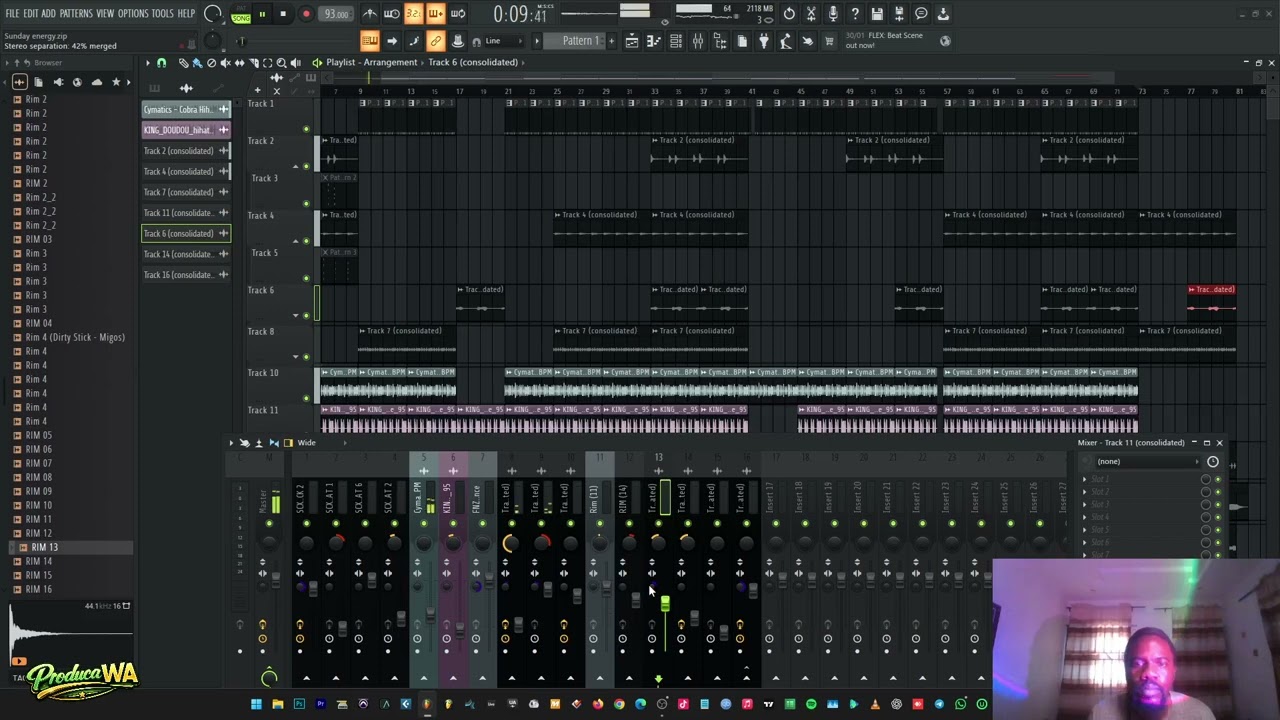This screenshot has width=1280, height=720.
Task: Collapse Track 6 group arrow
Action: pos(296,316)
